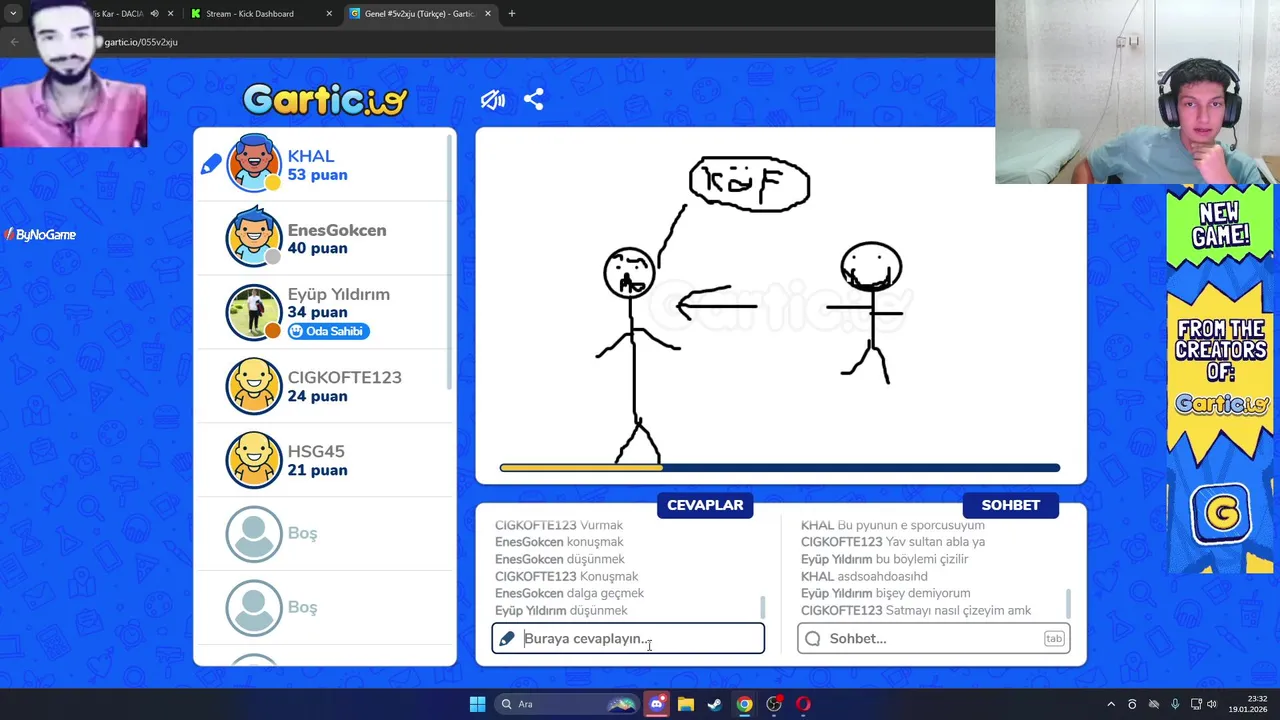The width and height of the screenshot is (1280, 720).
Task: Select the SOHBET tab
Action: click(x=1010, y=505)
